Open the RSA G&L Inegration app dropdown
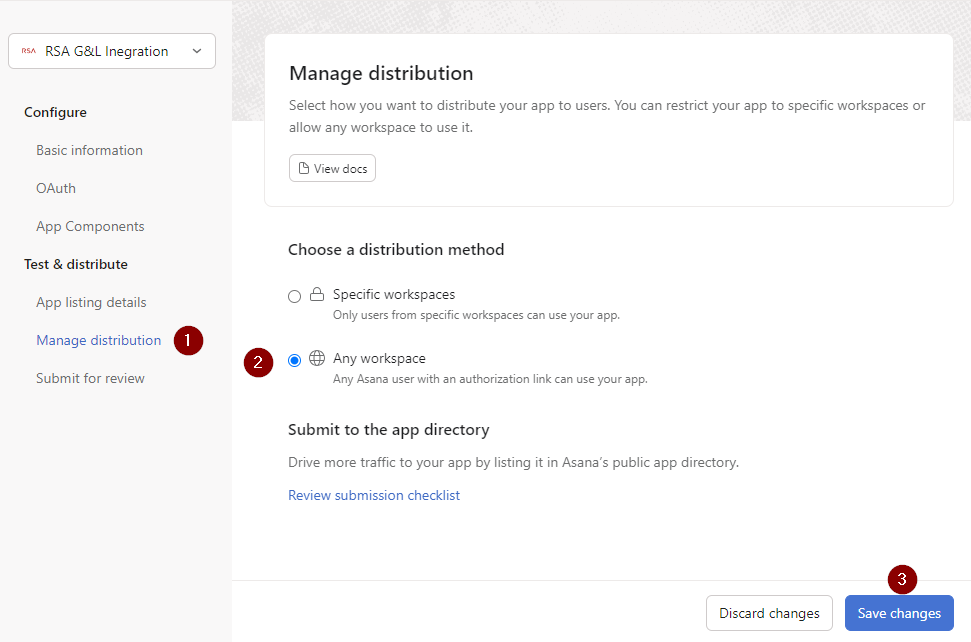Viewport: 971px width, 642px height. 112,51
